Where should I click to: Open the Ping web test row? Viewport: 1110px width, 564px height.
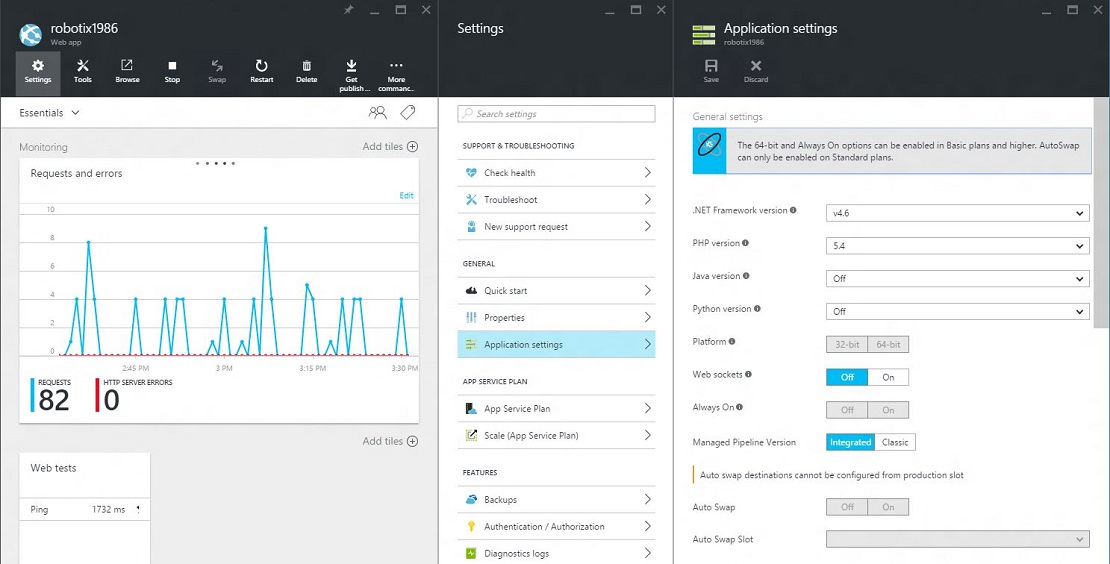pyautogui.click(x=84, y=509)
